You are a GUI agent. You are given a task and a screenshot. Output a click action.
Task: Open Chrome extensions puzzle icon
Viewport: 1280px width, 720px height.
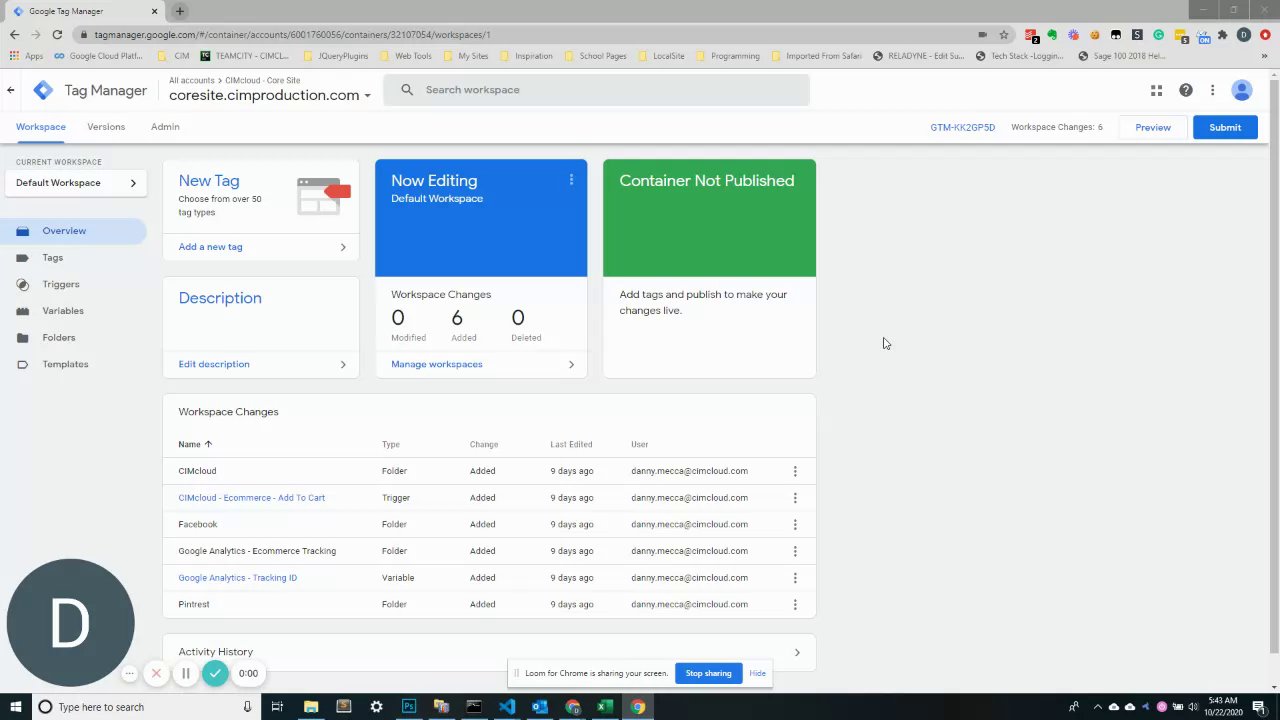click(1222, 34)
